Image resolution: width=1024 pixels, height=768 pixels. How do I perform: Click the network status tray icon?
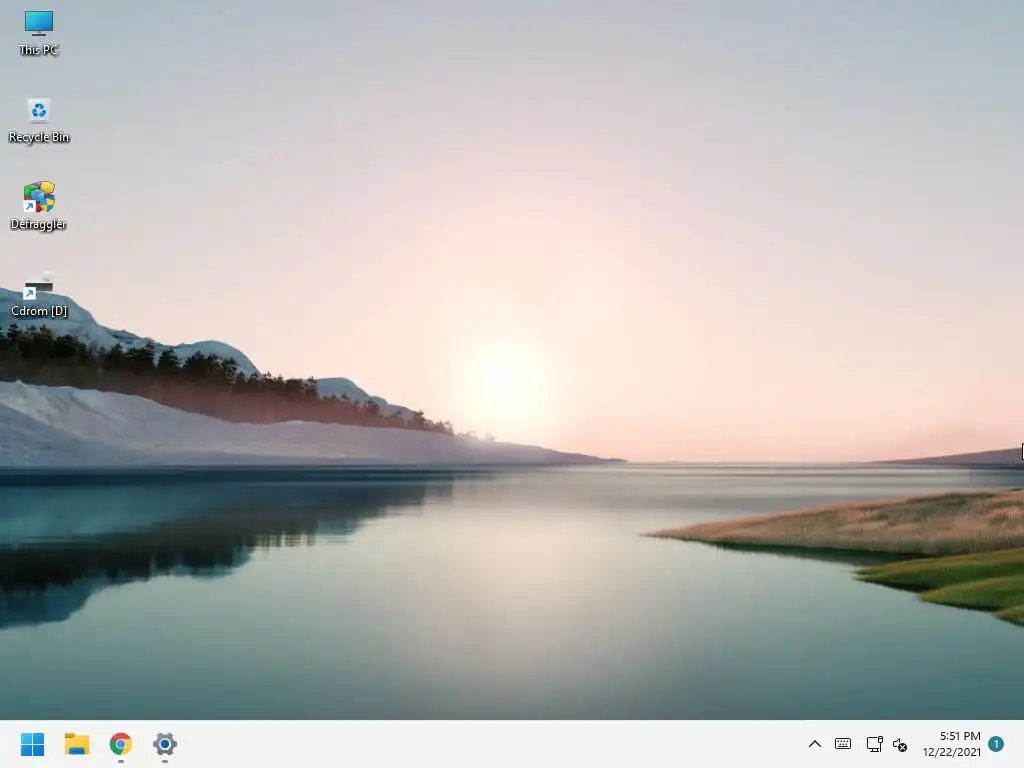click(874, 744)
